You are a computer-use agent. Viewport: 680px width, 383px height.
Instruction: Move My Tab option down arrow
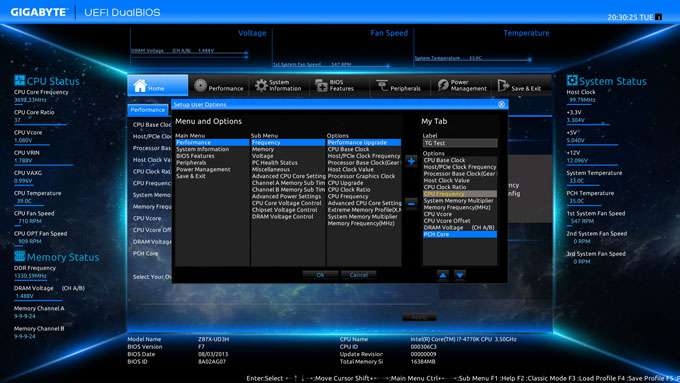pyautogui.click(x=460, y=275)
